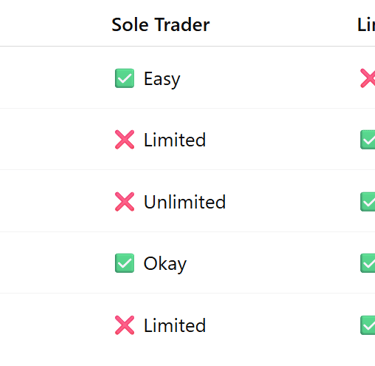Click the green checkmark beside Easy
Screen dimensions: 375x366
point(124,78)
